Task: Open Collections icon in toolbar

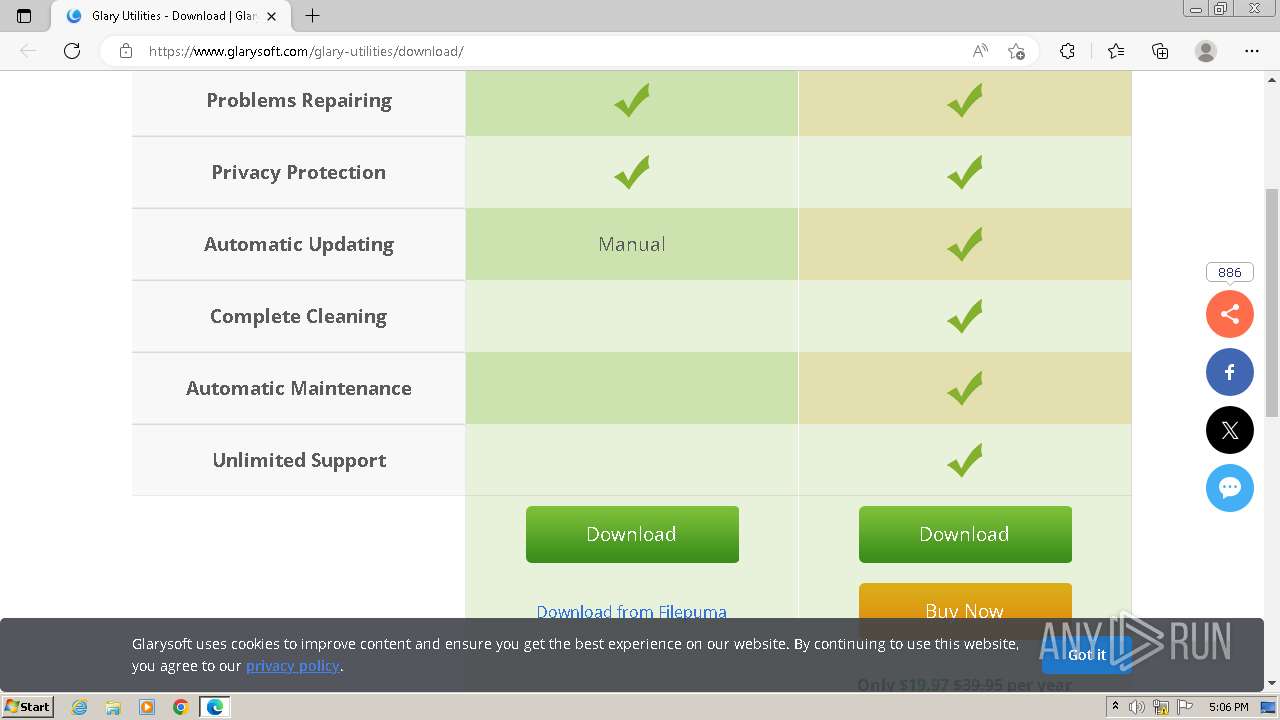Action: tap(1160, 51)
